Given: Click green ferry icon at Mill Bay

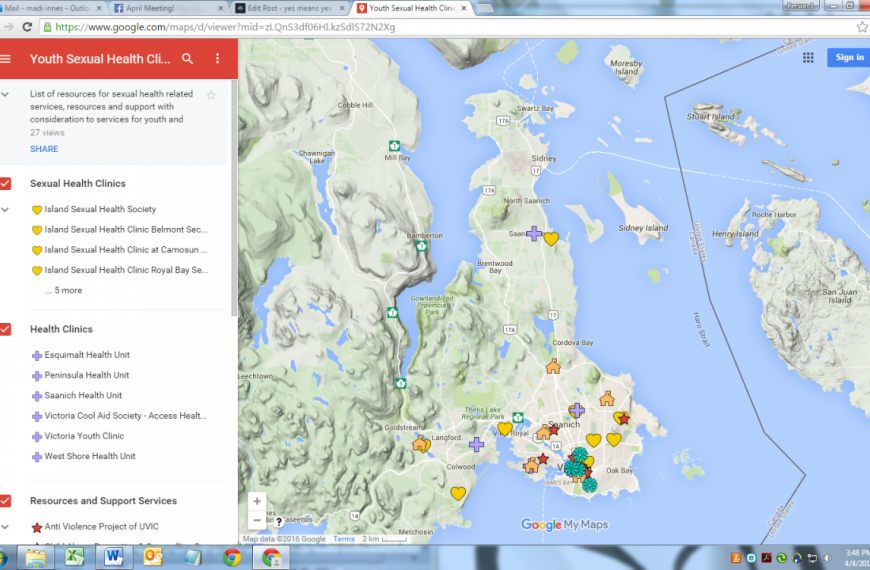Looking at the screenshot, I should tap(394, 146).
